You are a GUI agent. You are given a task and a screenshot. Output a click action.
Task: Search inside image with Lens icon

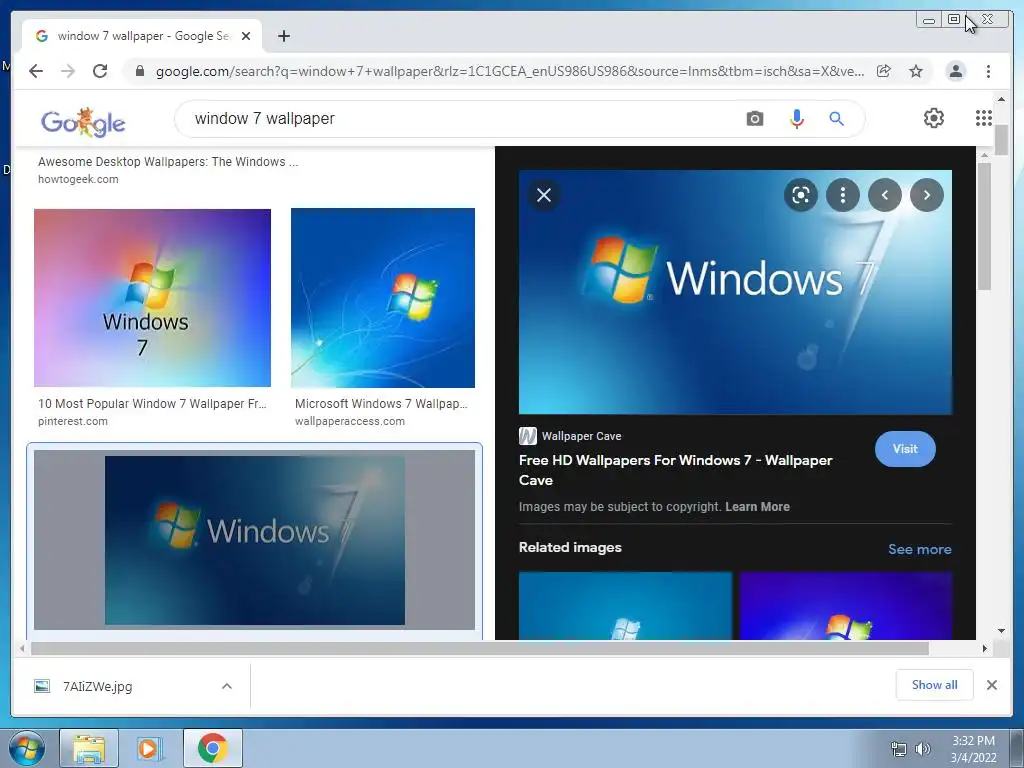coord(801,195)
